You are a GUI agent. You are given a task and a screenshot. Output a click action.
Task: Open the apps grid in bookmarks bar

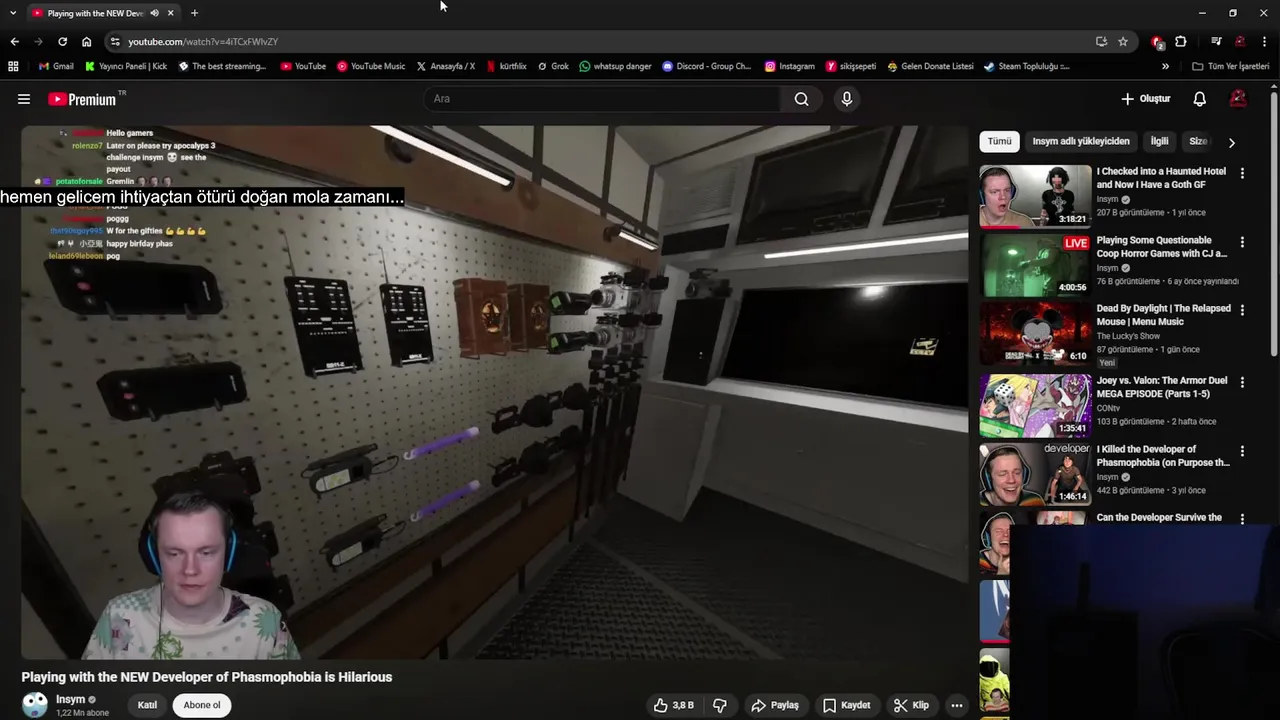click(x=13, y=66)
